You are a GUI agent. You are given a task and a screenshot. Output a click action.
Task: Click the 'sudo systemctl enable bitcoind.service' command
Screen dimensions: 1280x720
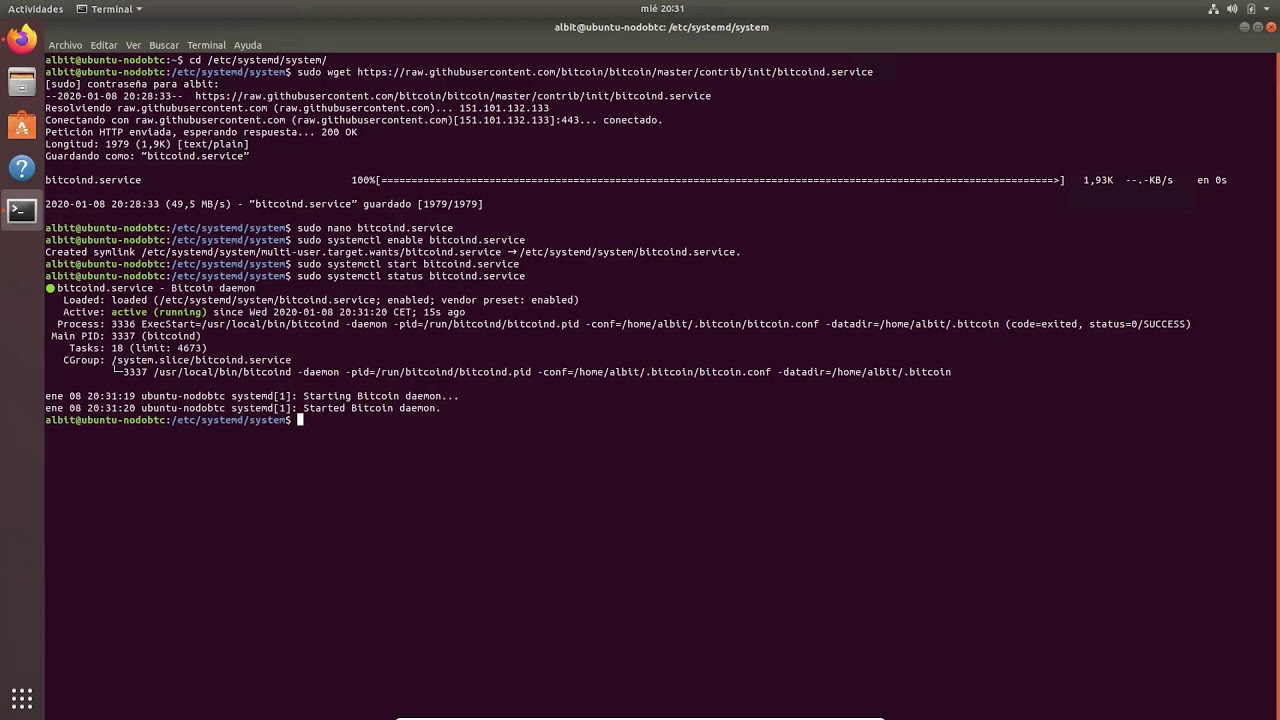[411, 240]
